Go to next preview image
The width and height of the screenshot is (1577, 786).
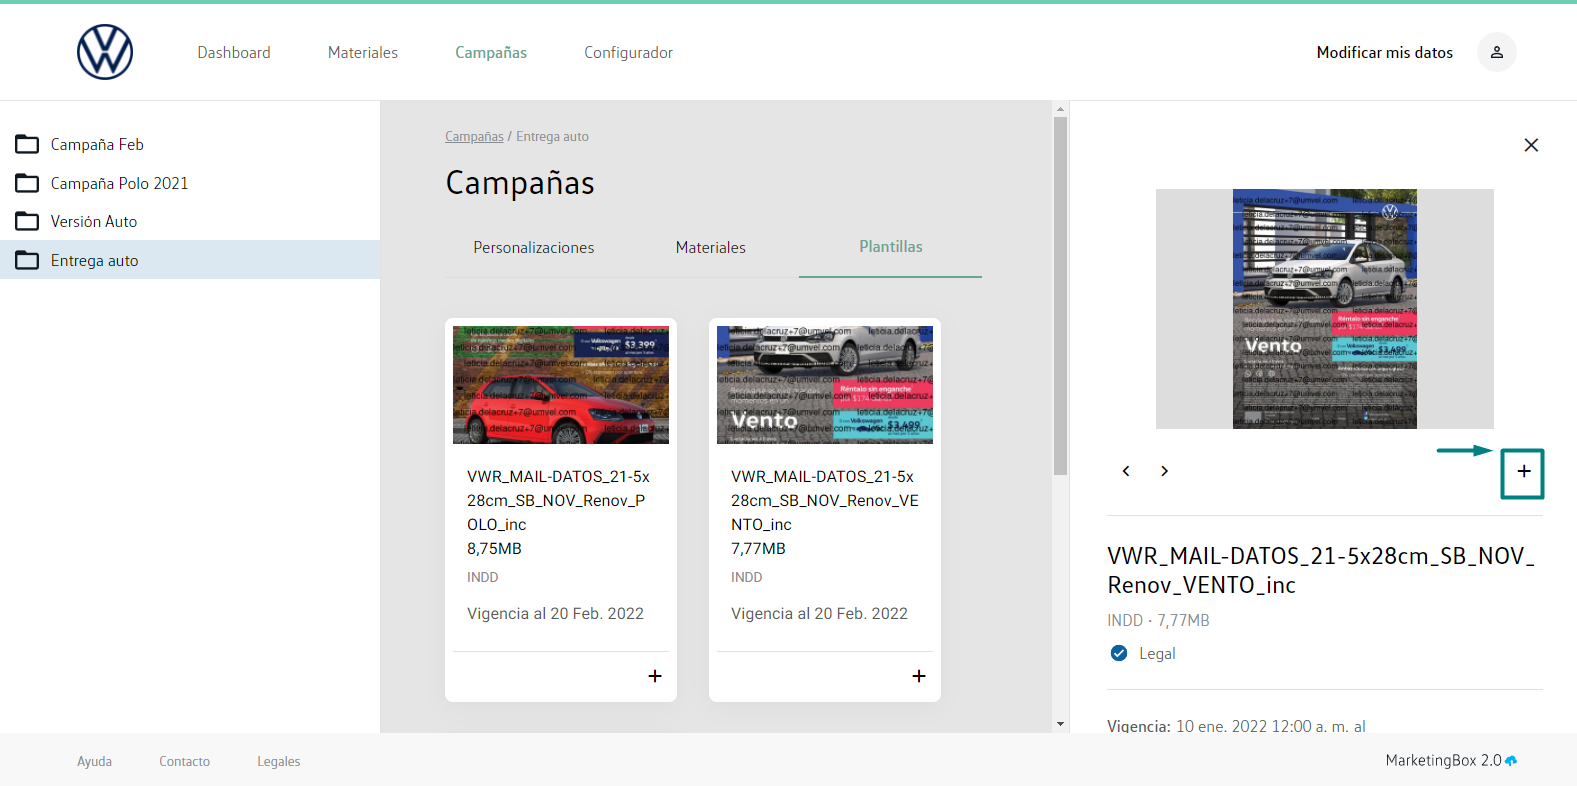click(1164, 471)
